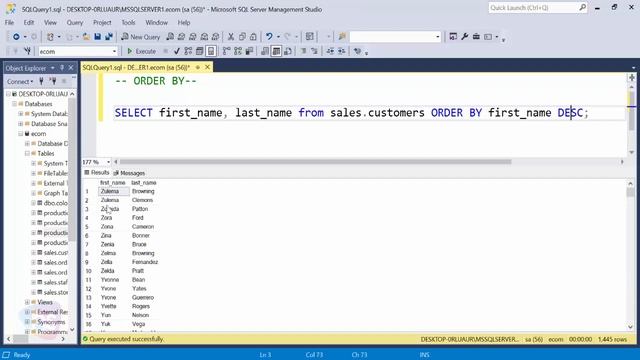Click the Decrease Indent icon
This screenshot has width=640, height=360.
[x=330, y=51]
